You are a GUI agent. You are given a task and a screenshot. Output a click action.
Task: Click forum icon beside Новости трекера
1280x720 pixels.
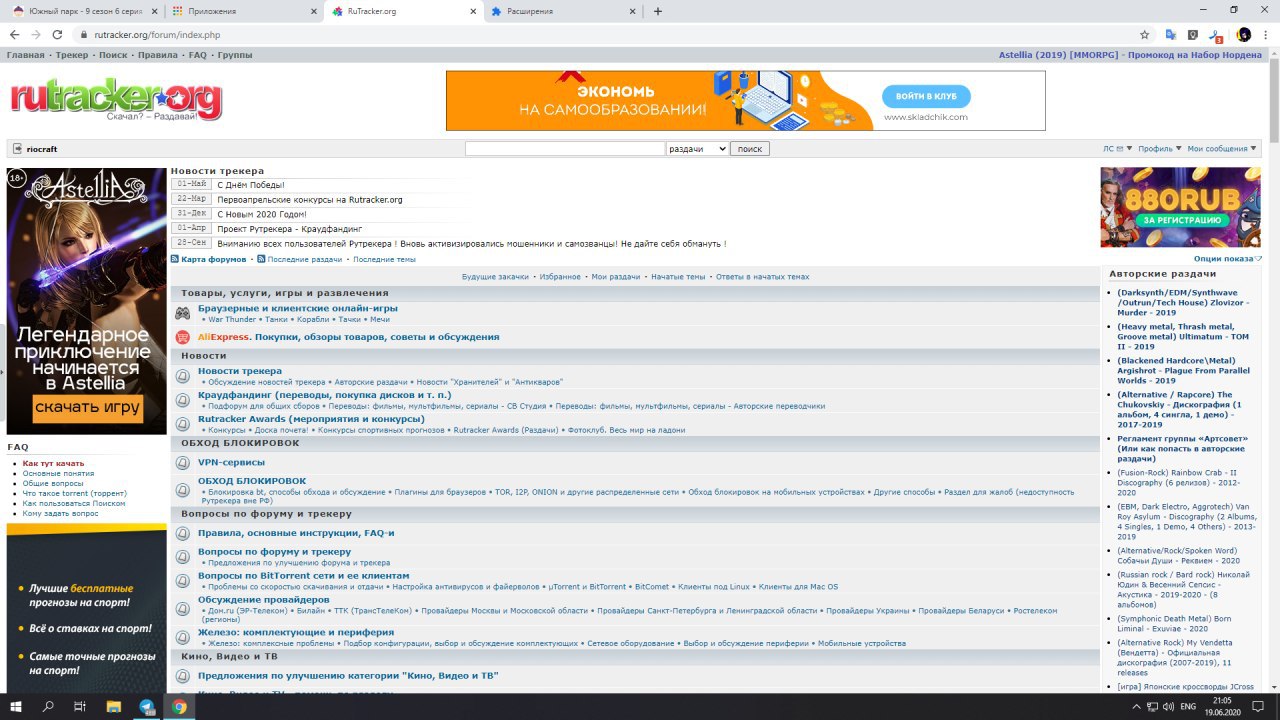click(183, 376)
